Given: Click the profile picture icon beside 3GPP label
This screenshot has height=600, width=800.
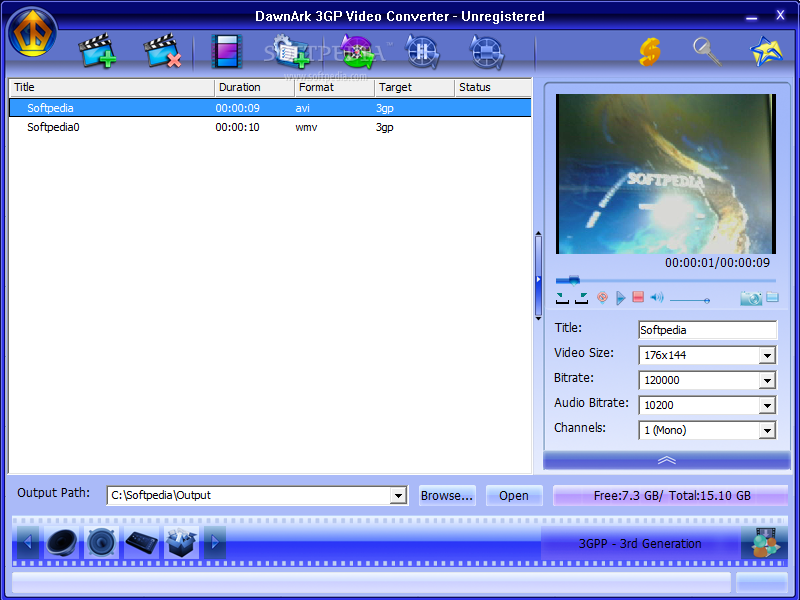Looking at the screenshot, I should pos(764,543).
